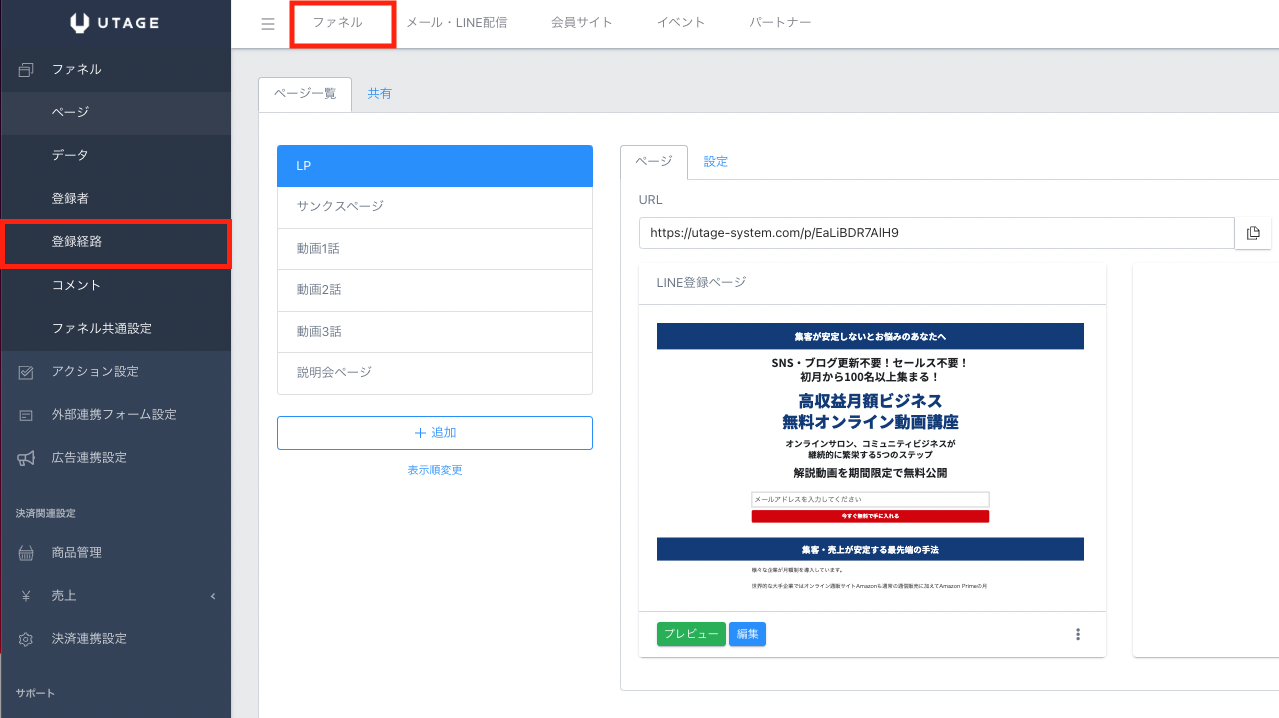Click the 外部連携フォーム設定 icon
The image size is (1279, 718).
[x=26, y=415]
